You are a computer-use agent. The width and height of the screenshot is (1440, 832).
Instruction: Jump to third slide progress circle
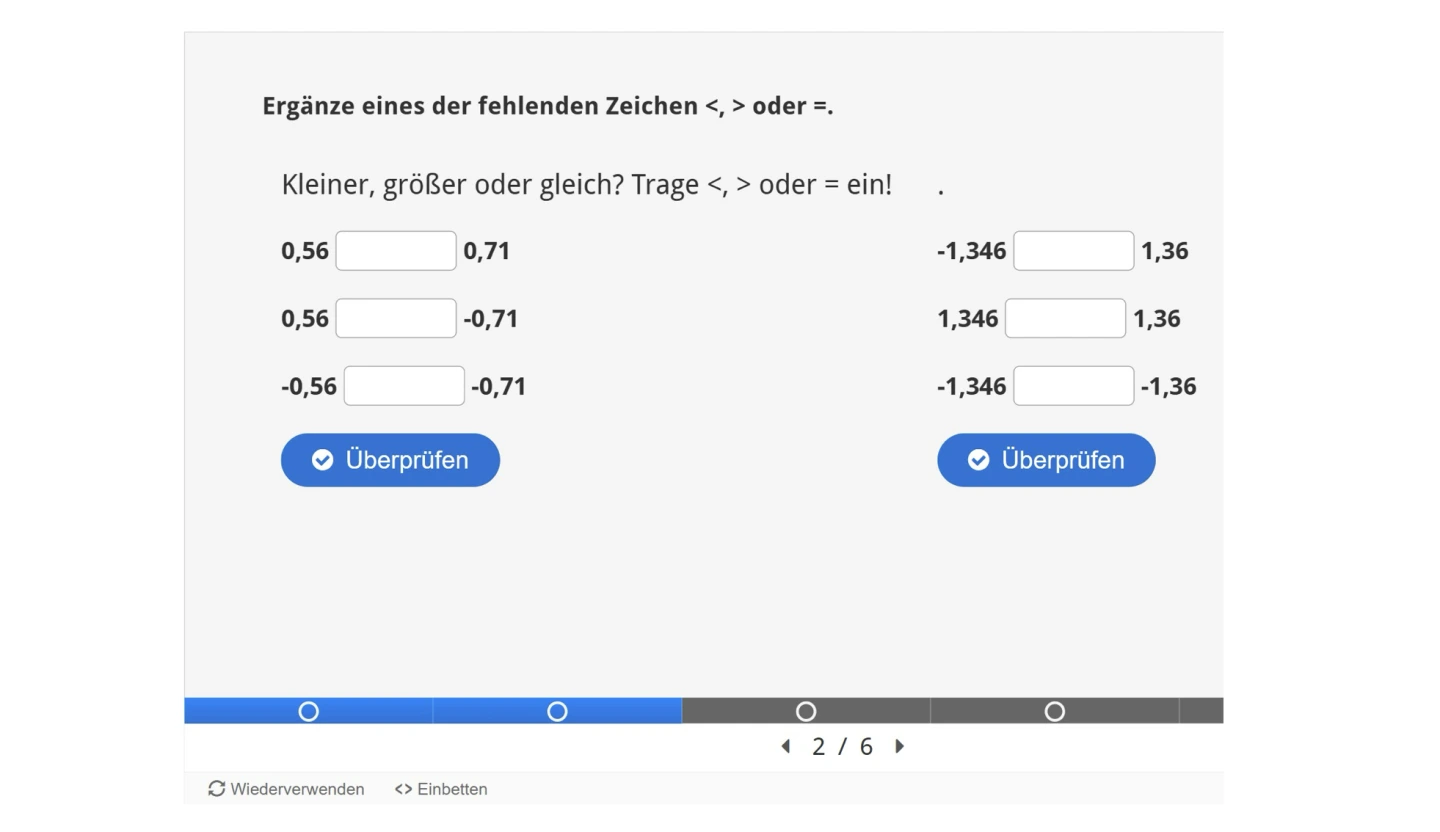pos(806,711)
